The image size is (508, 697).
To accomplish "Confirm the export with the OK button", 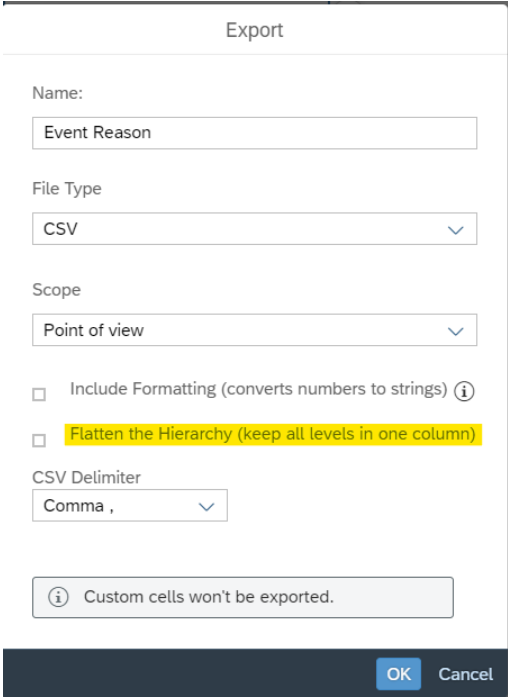I will pyautogui.click(x=398, y=674).
